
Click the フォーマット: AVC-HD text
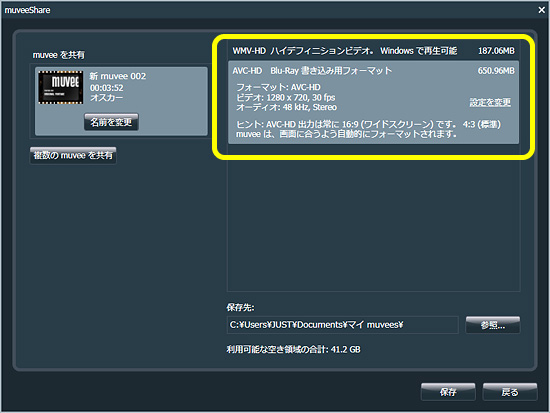pyautogui.click(x=278, y=87)
